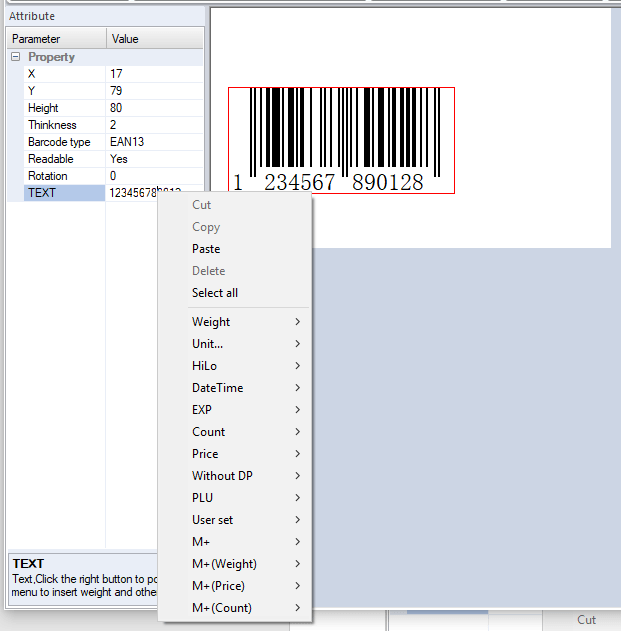Click the Cut context menu entry
This screenshot has height=631, width=621.
(234, 205)
